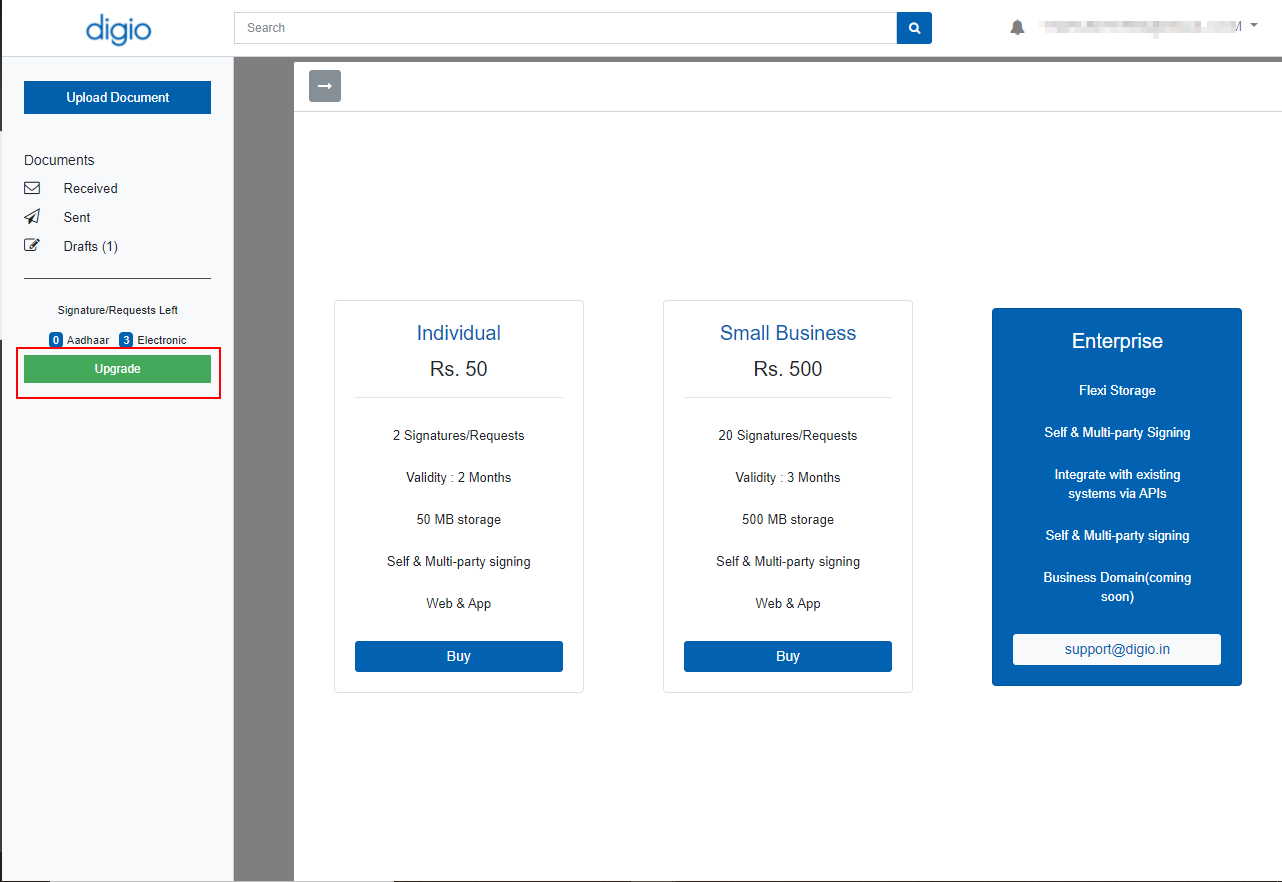Viewport: 1282px width, 882px height.
Task: Collapse the sidebar using the arrow icon
Action: 324,86
